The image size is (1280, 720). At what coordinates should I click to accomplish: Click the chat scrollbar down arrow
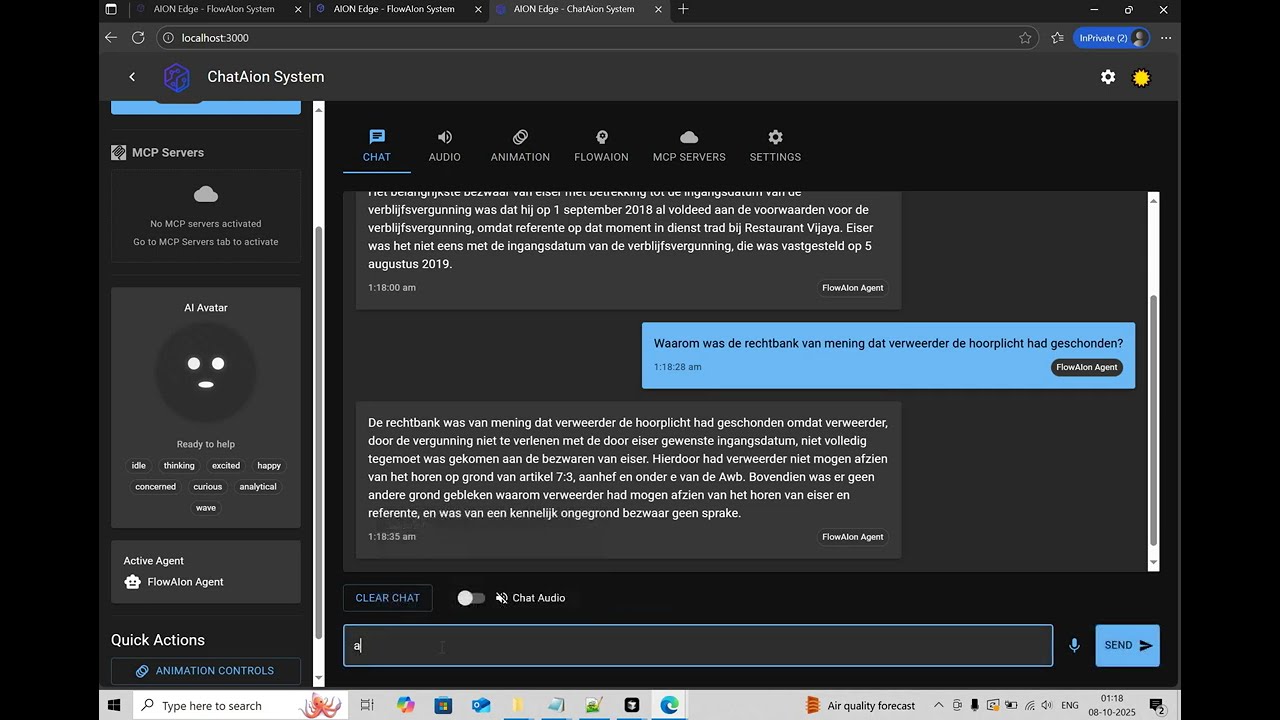pyautogui.click(x=1153, y=564)
